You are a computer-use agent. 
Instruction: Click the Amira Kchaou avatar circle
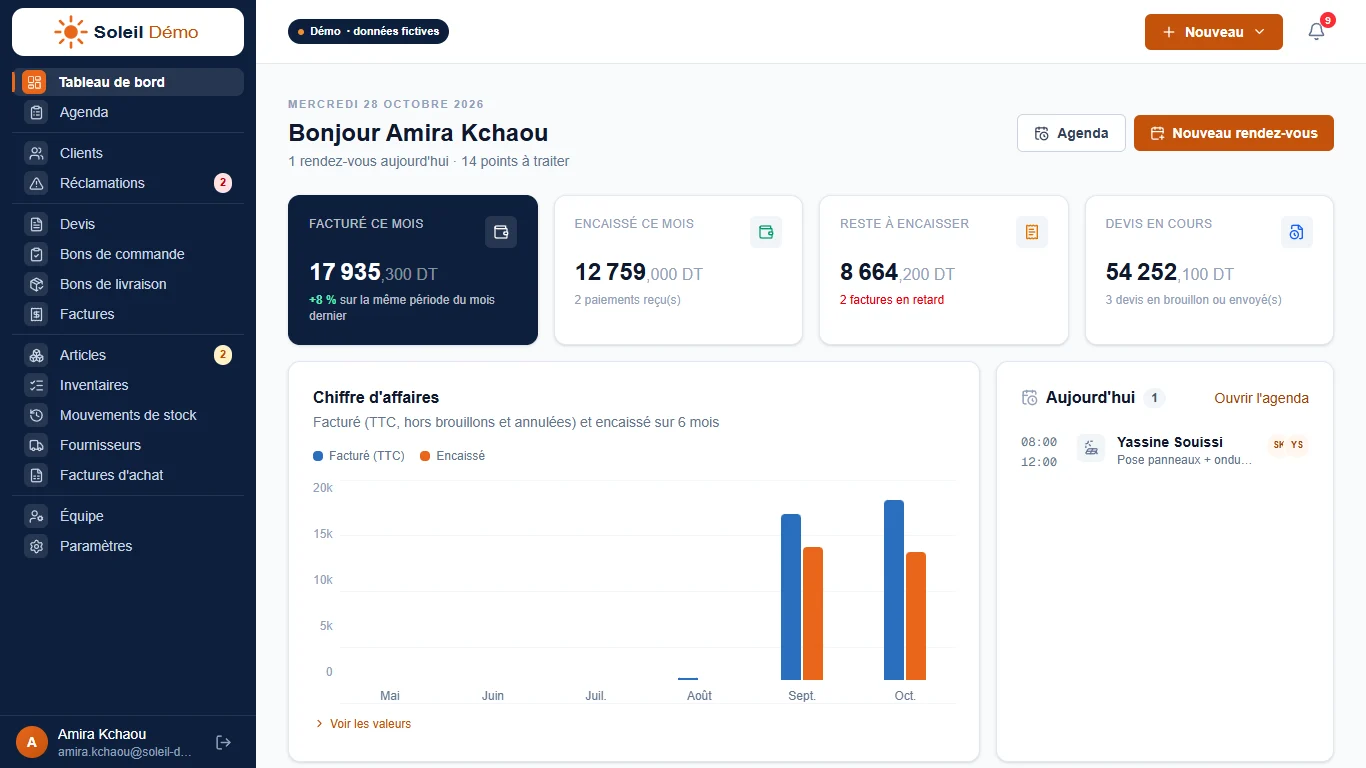pos(32,742)
